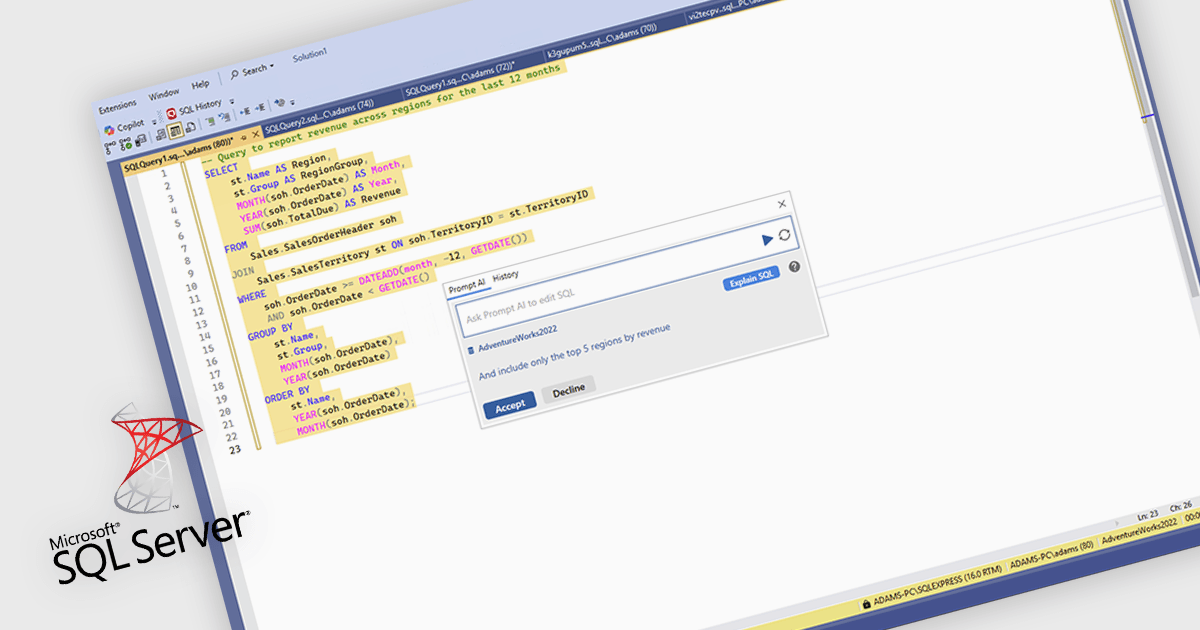Open the toolbar overflow after SQL History
Image resolution: width=1200 pixels, height=630 pixels.
pyautogui.click(x=232, y=101)
